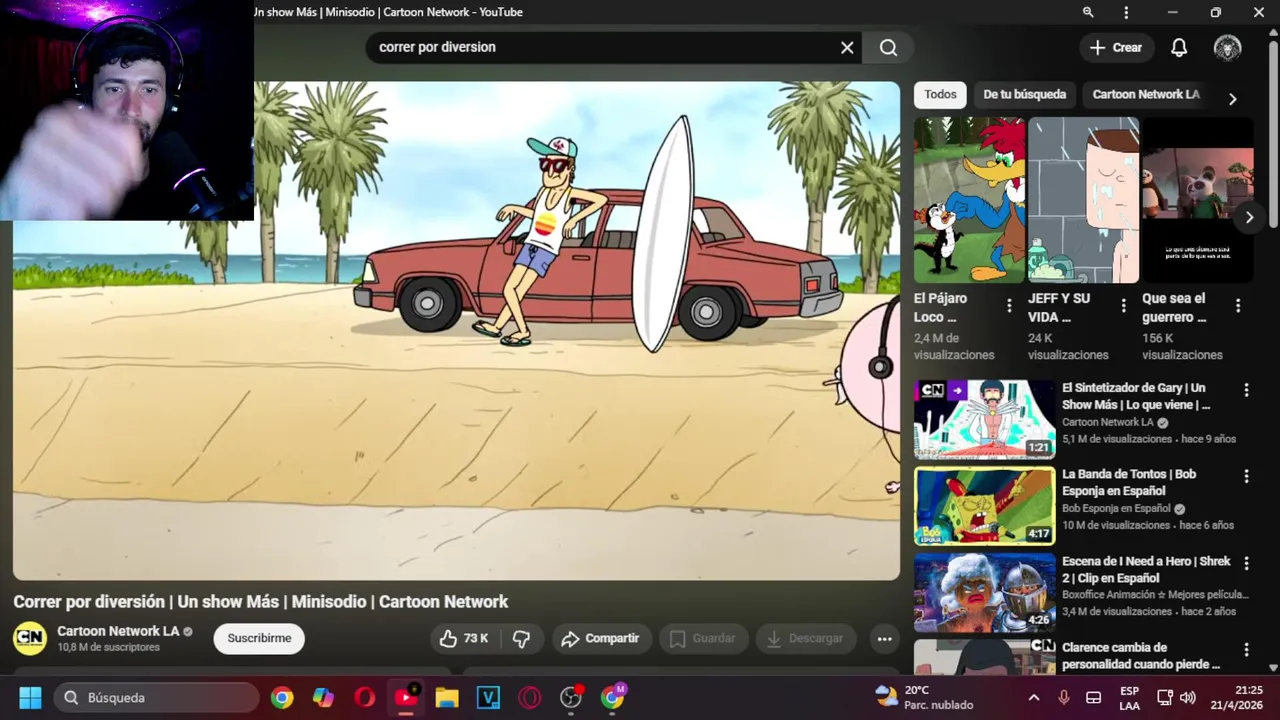
Task: Clear the search box with the X icon
Action: 847,47
